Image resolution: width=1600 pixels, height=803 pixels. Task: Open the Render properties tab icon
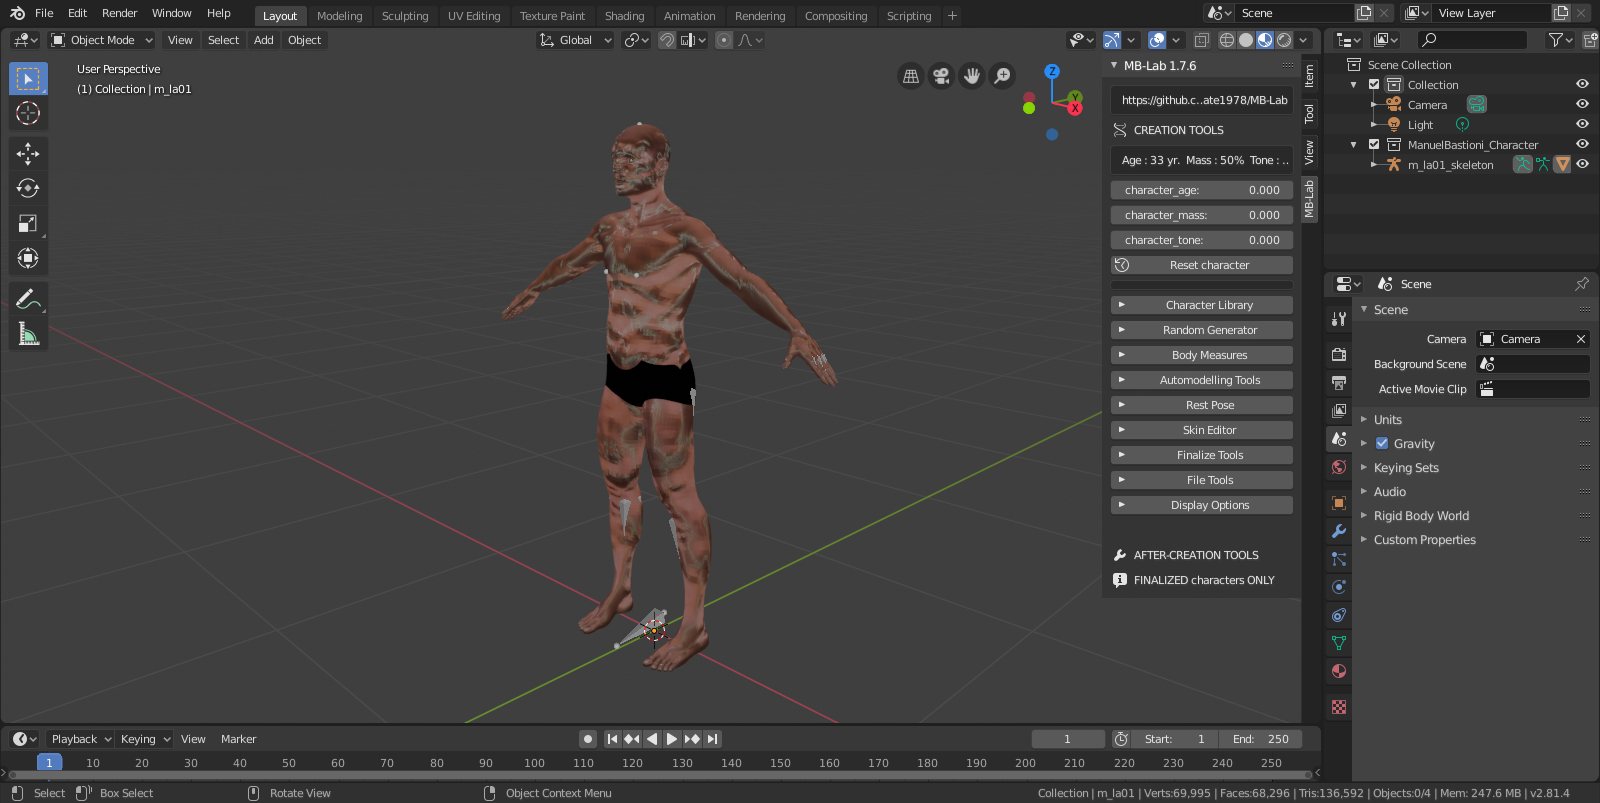coord(1339,354)
